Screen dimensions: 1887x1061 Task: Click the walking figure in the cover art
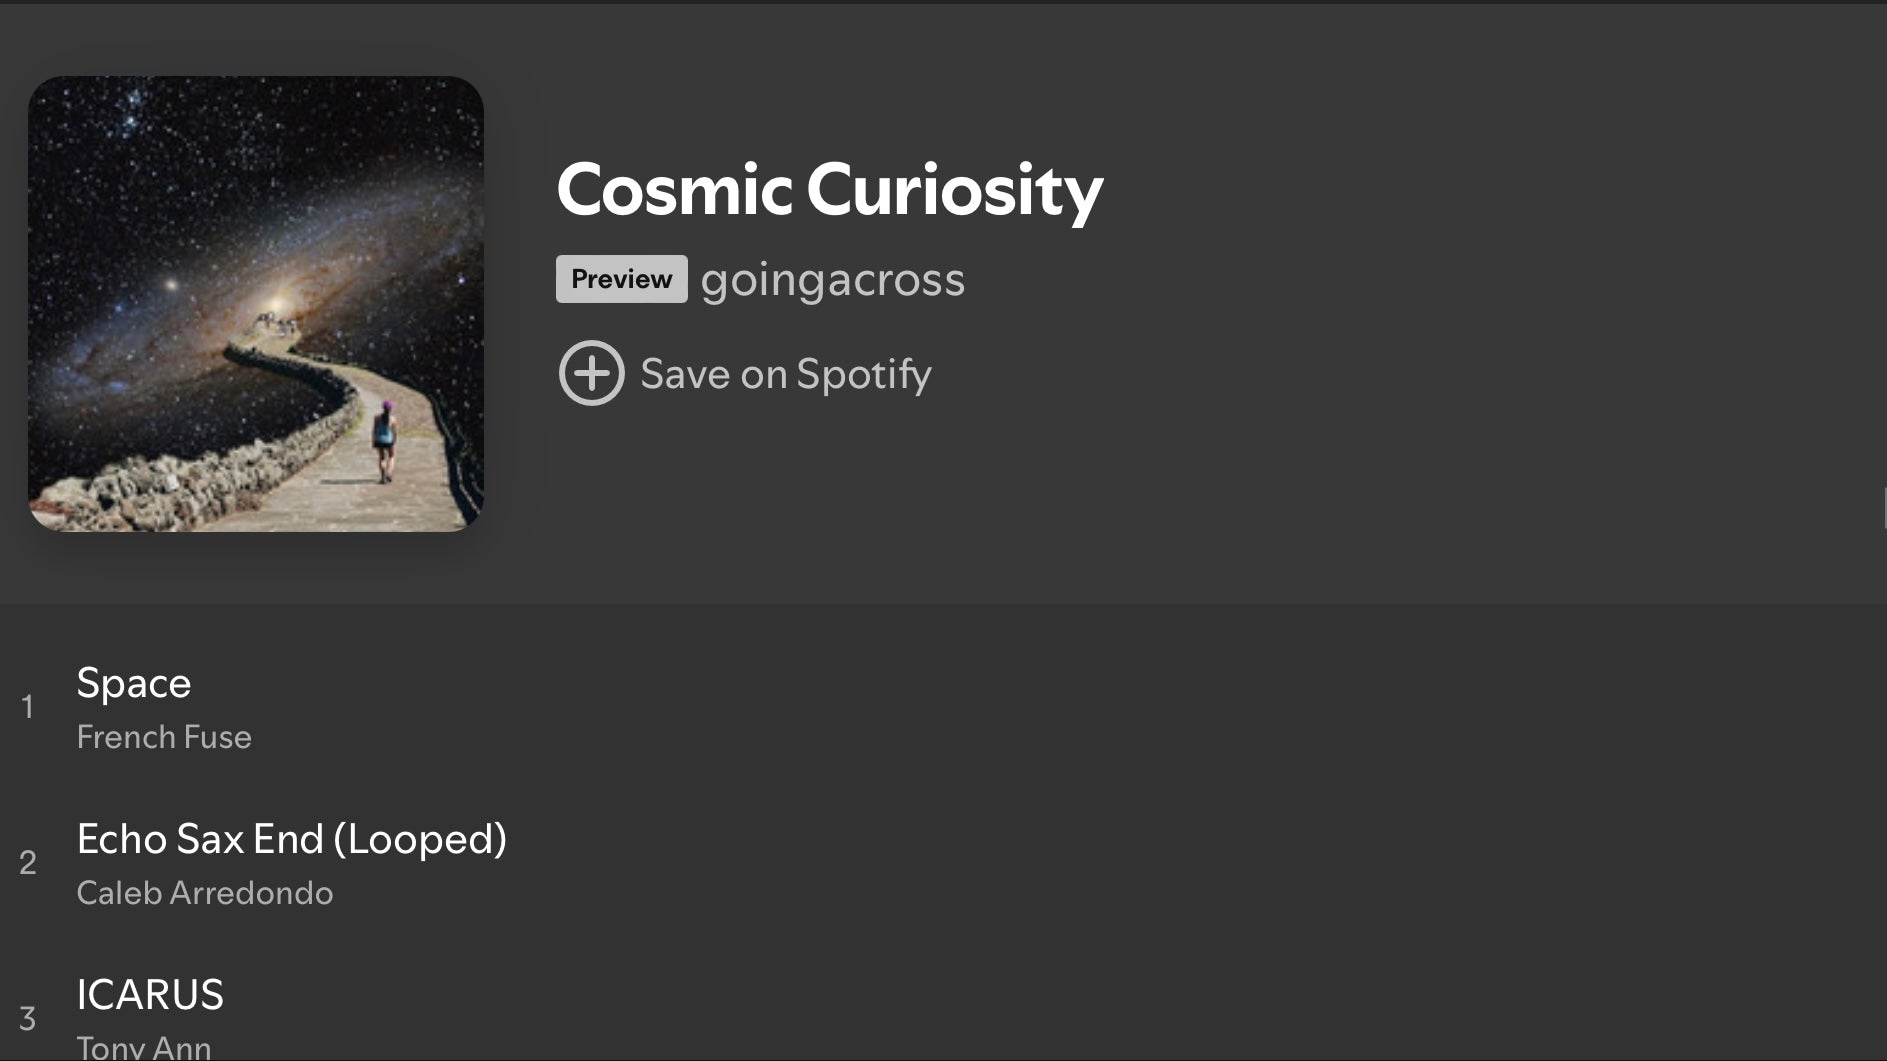coord(384,440)
